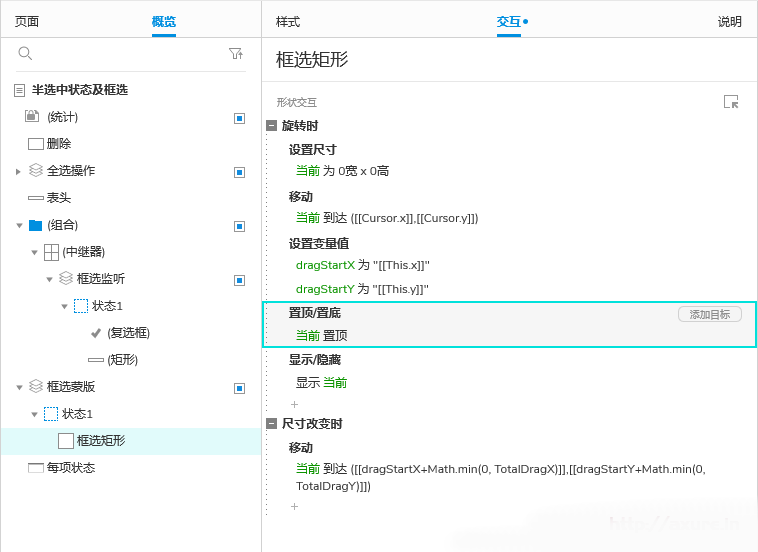
Task: Click the rectangle icon next to 删除
Action: (36, 144)
